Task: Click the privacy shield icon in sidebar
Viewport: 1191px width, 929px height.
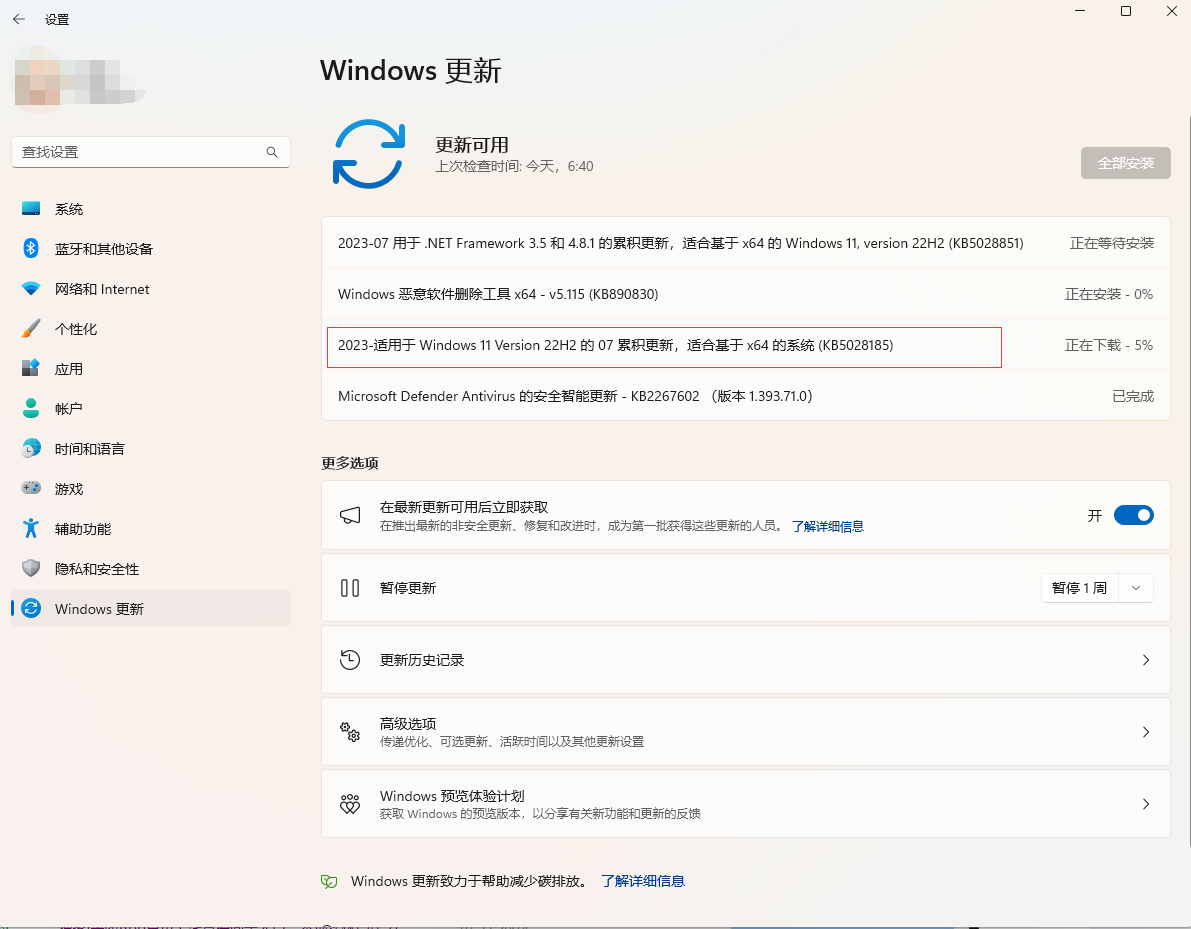Action: (x=31, y=568)
